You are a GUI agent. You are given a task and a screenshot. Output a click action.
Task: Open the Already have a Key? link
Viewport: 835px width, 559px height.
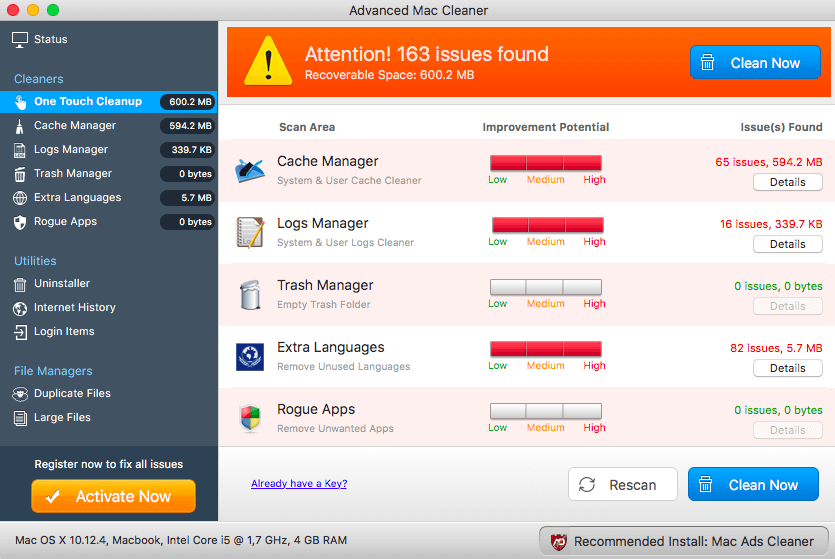[299, 484]
